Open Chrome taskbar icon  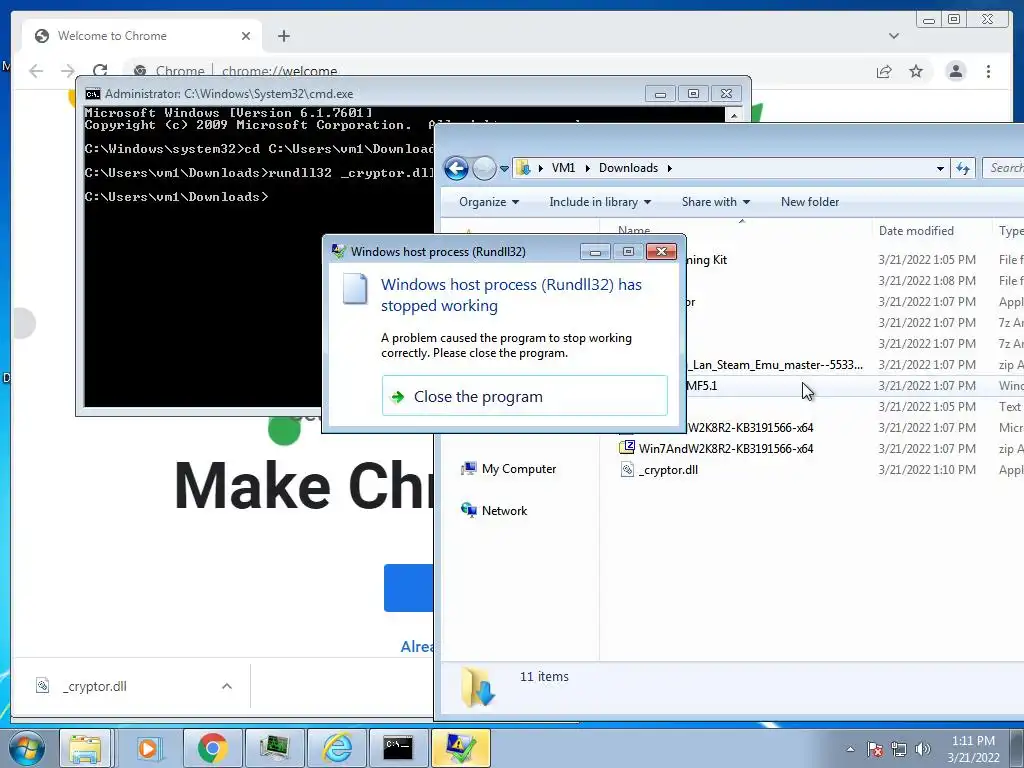point(212,748)
